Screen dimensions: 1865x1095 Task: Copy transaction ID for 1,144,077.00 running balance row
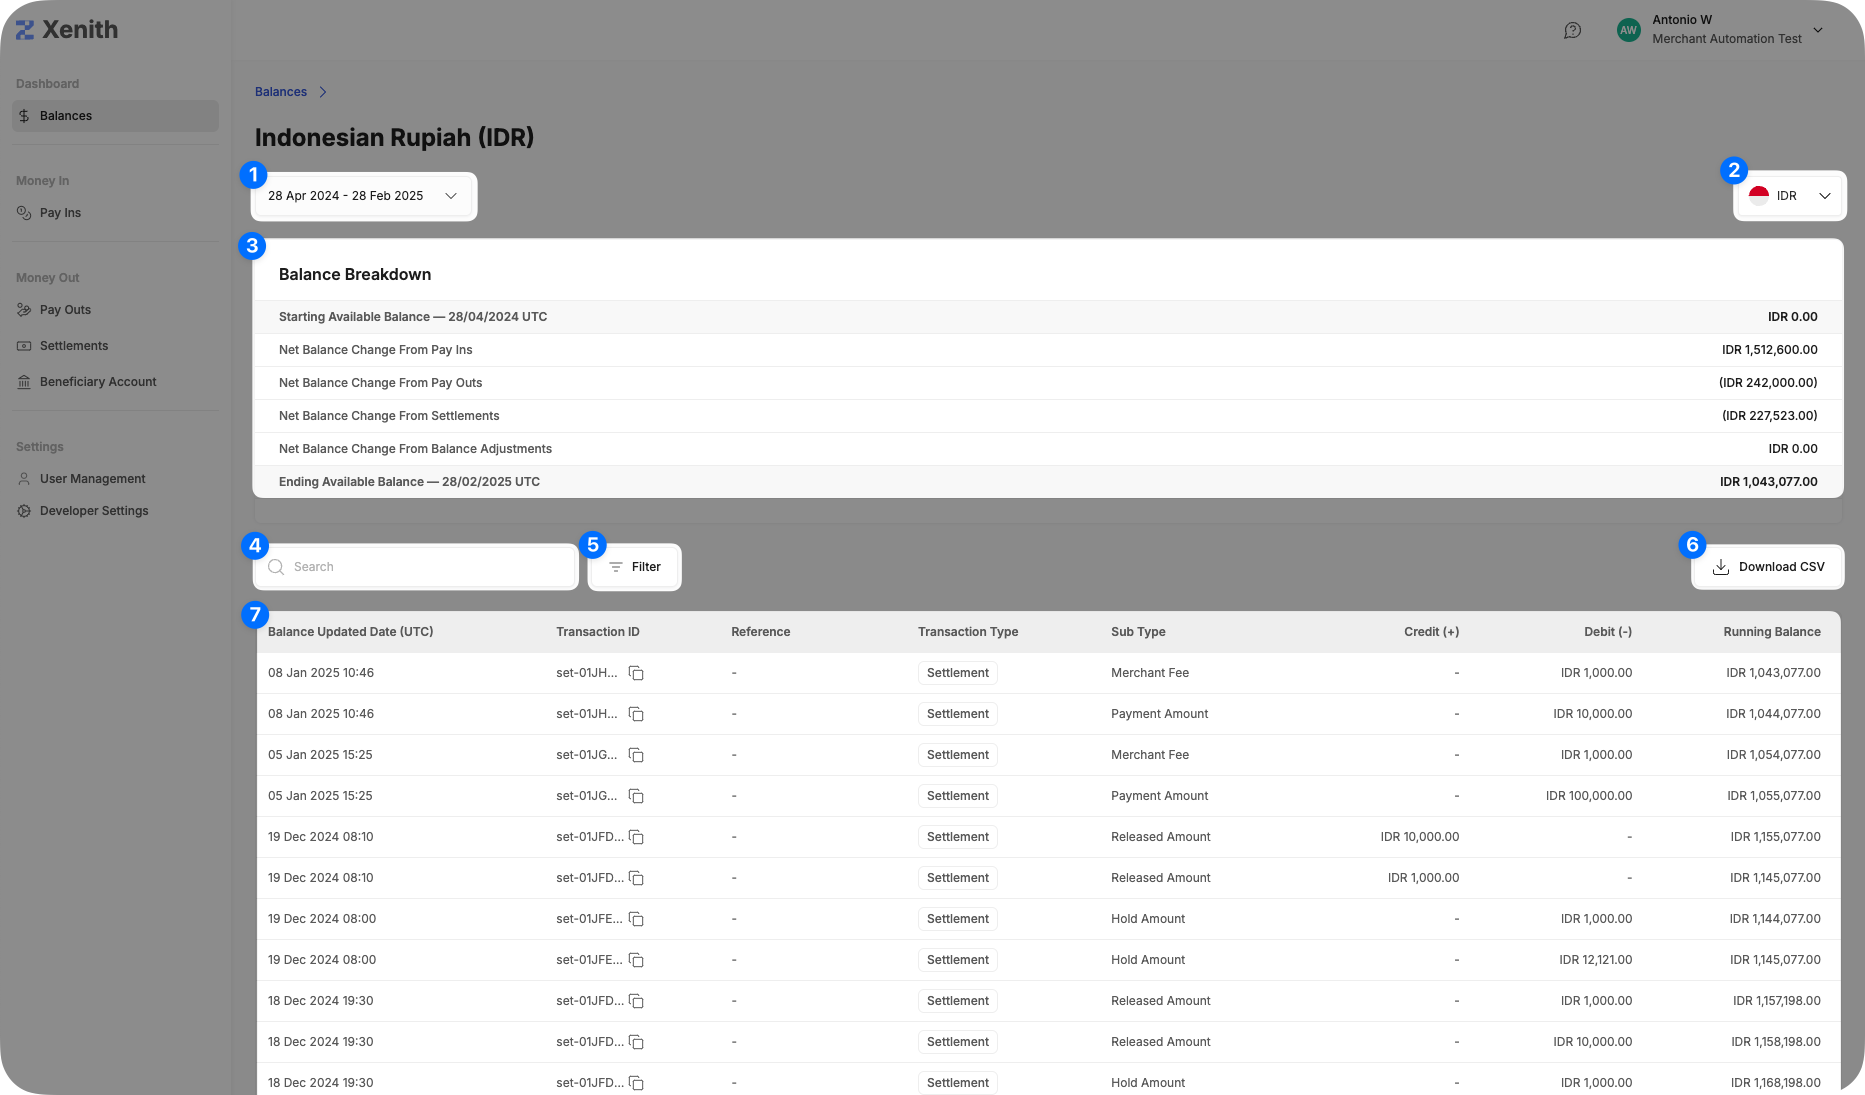point(636,919)
